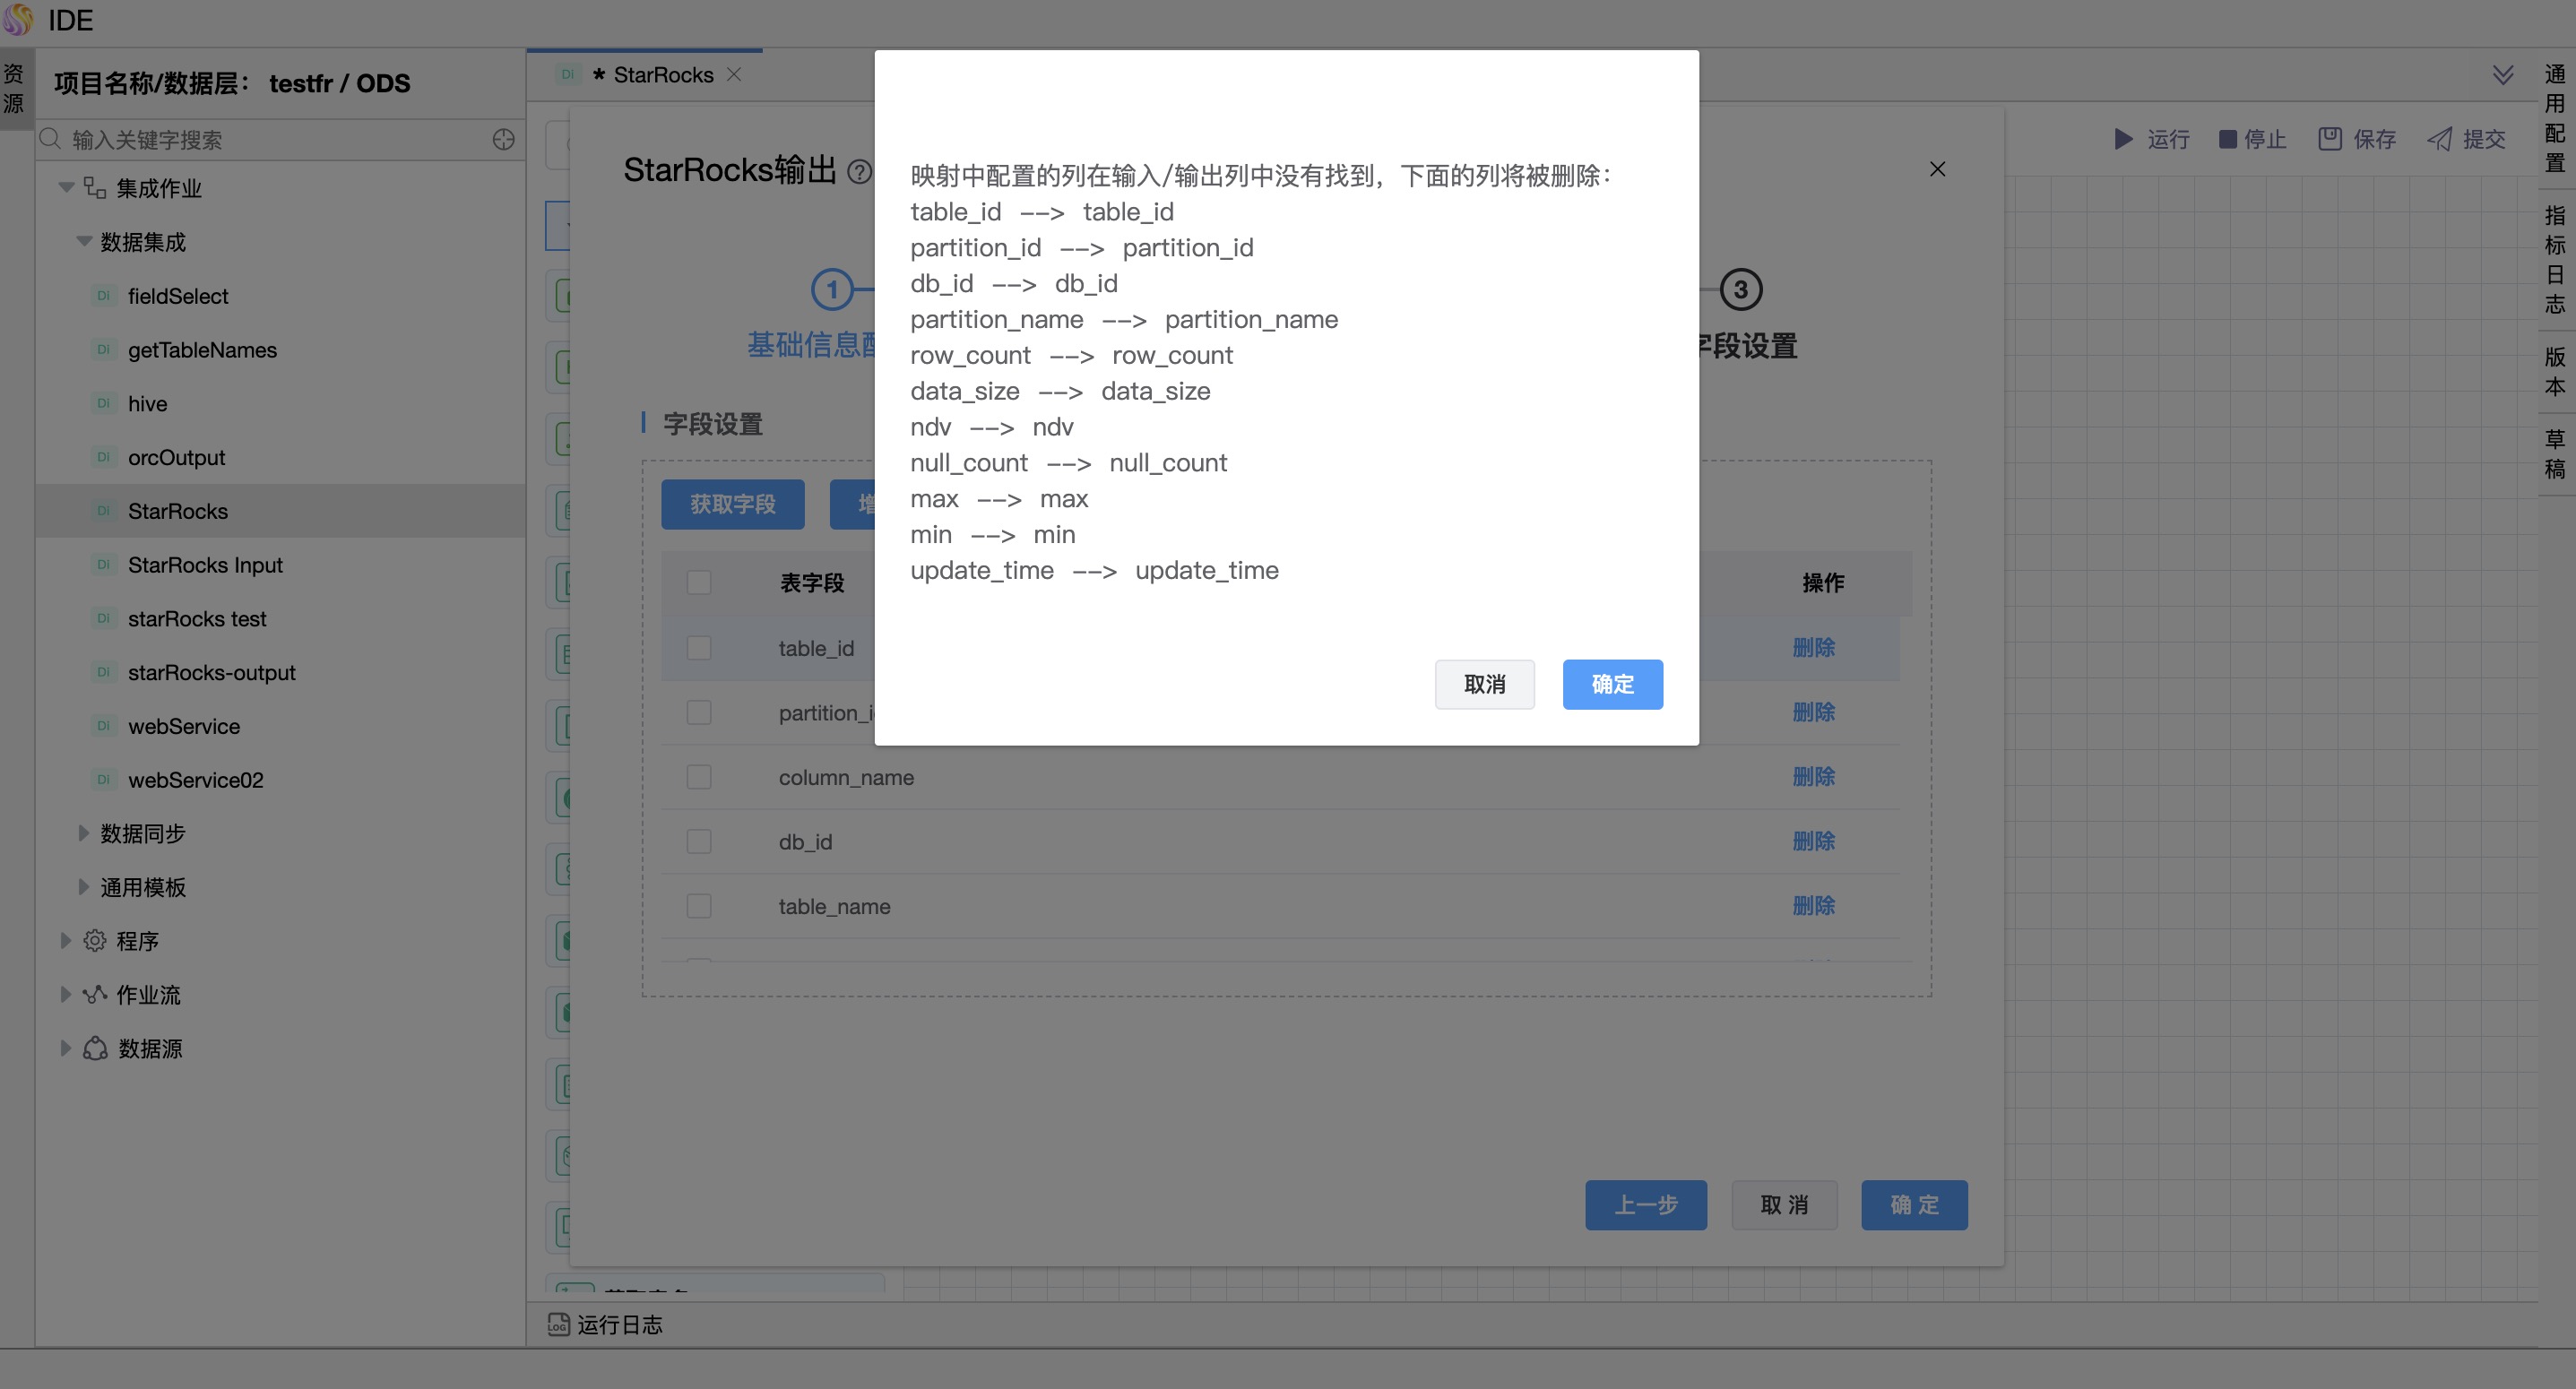
Task: Collapse the 数据集成 tree folder
Action: pyautogui.click(x=84, y=242)
